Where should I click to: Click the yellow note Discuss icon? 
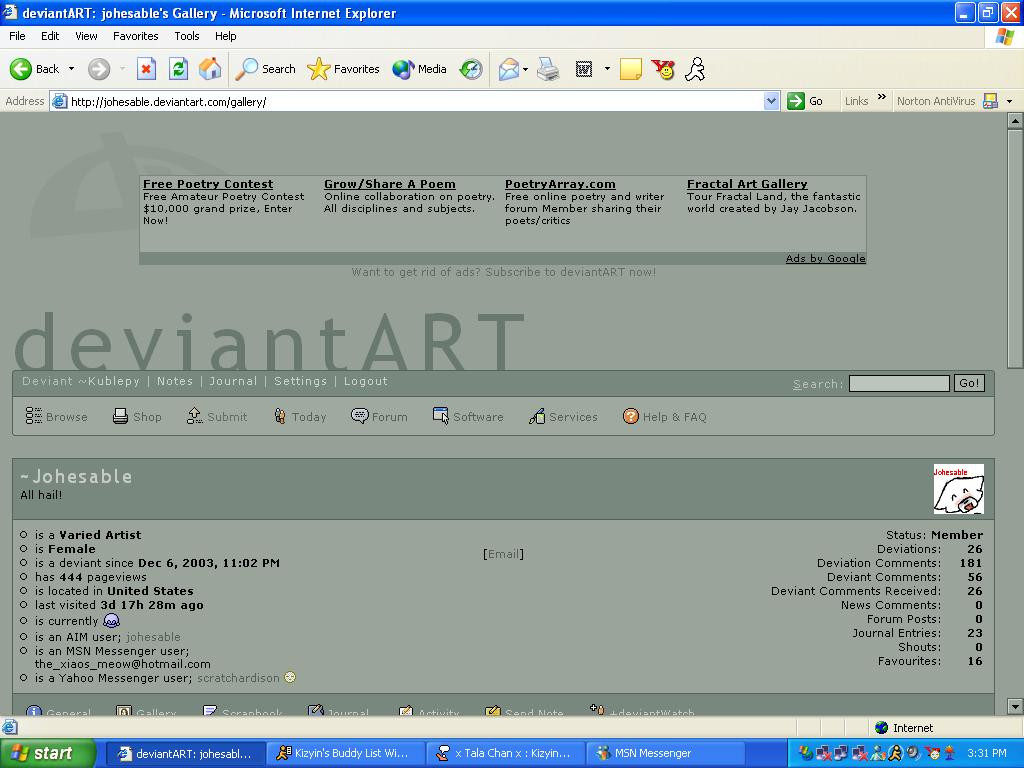click(x=630, y=69)
